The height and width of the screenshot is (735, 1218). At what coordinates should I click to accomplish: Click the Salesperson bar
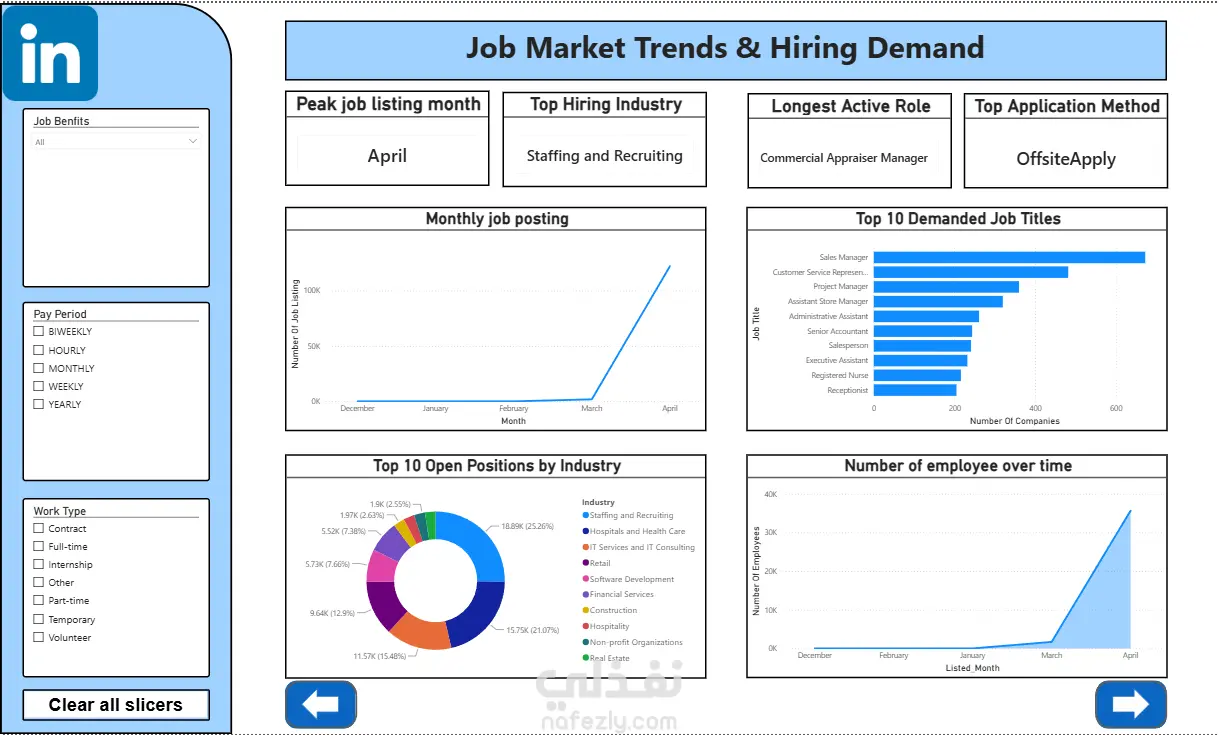[922, 345]
